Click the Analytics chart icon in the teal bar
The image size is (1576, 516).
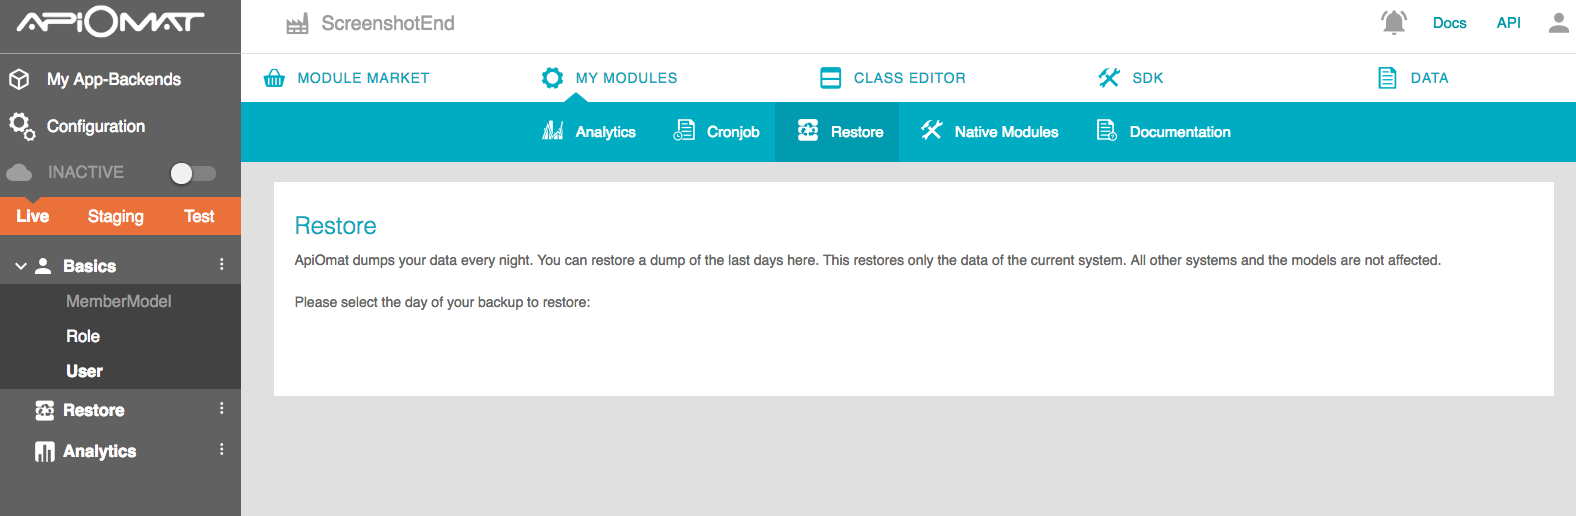(x=553, y=131)
